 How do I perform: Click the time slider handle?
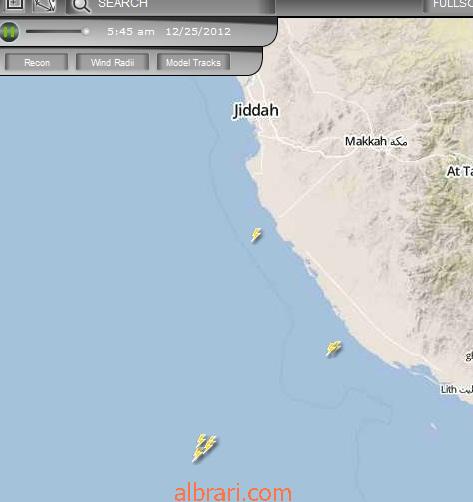tap(86, 32)
